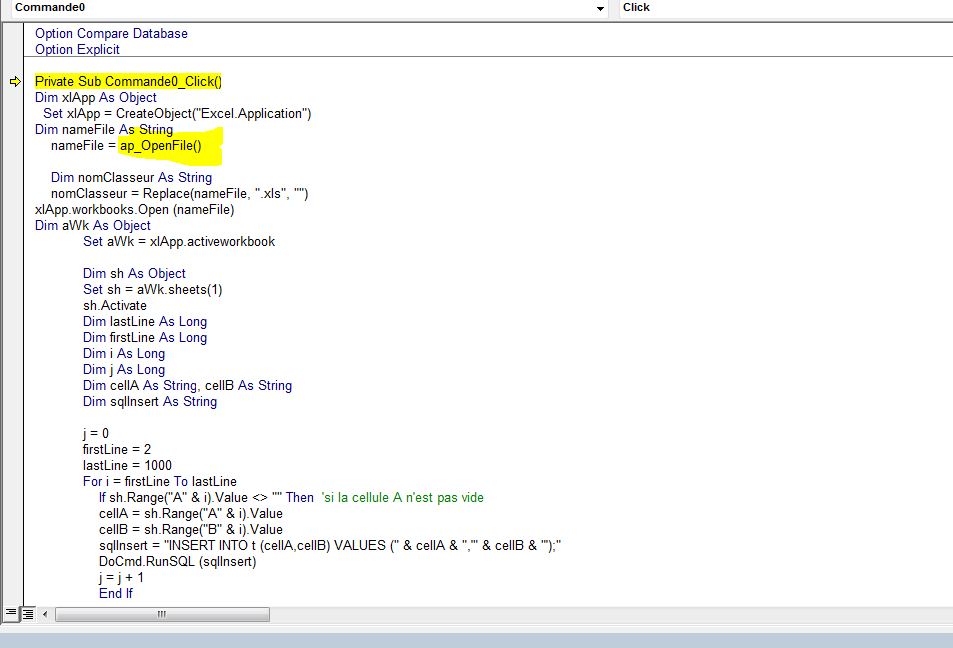Viewport: 953px width, 648px height.
Task: Click the horizontal scrollbar left arrow
Action: pos(45,614)
